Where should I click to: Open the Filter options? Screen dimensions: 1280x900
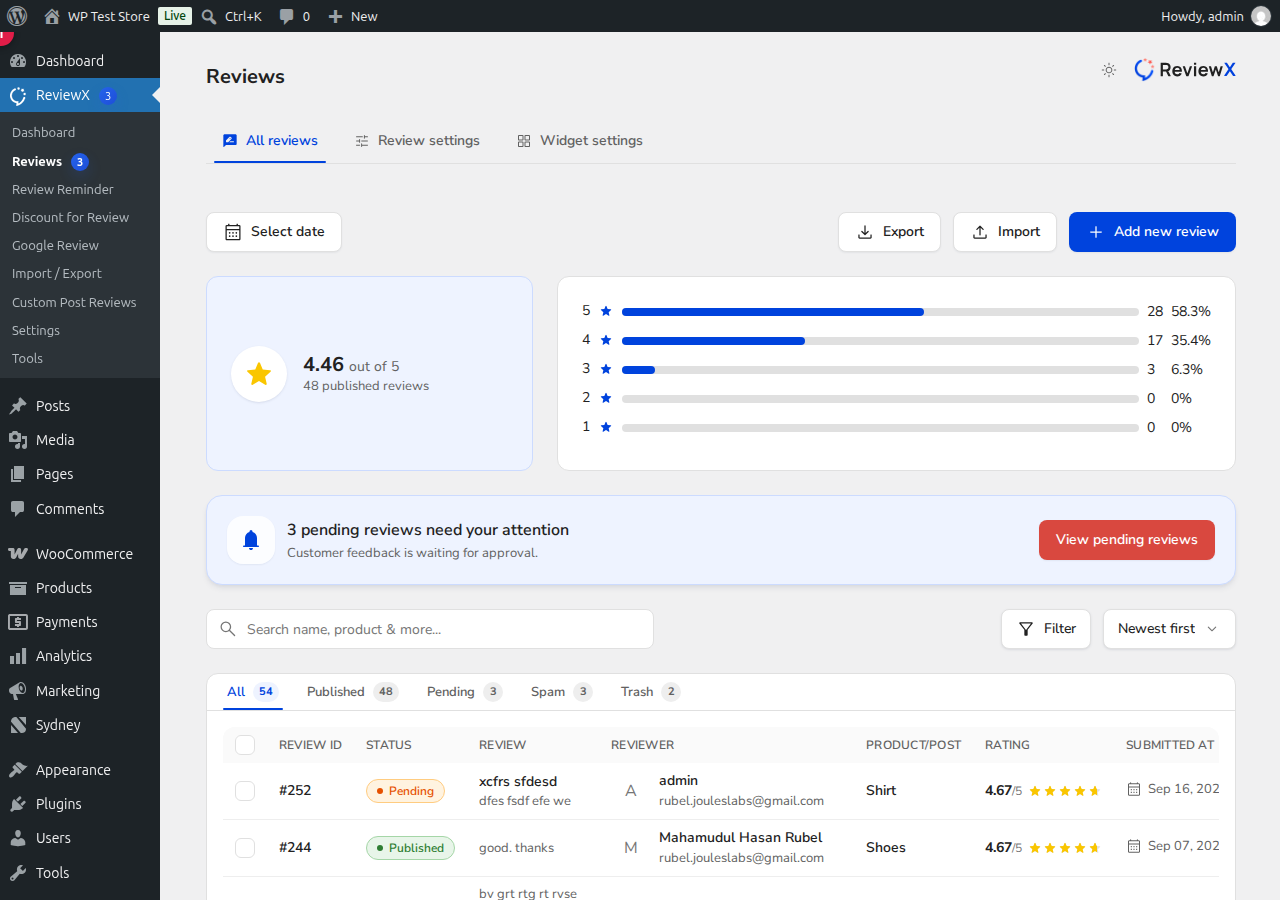pyautogui.click(x=1046, y=629)
